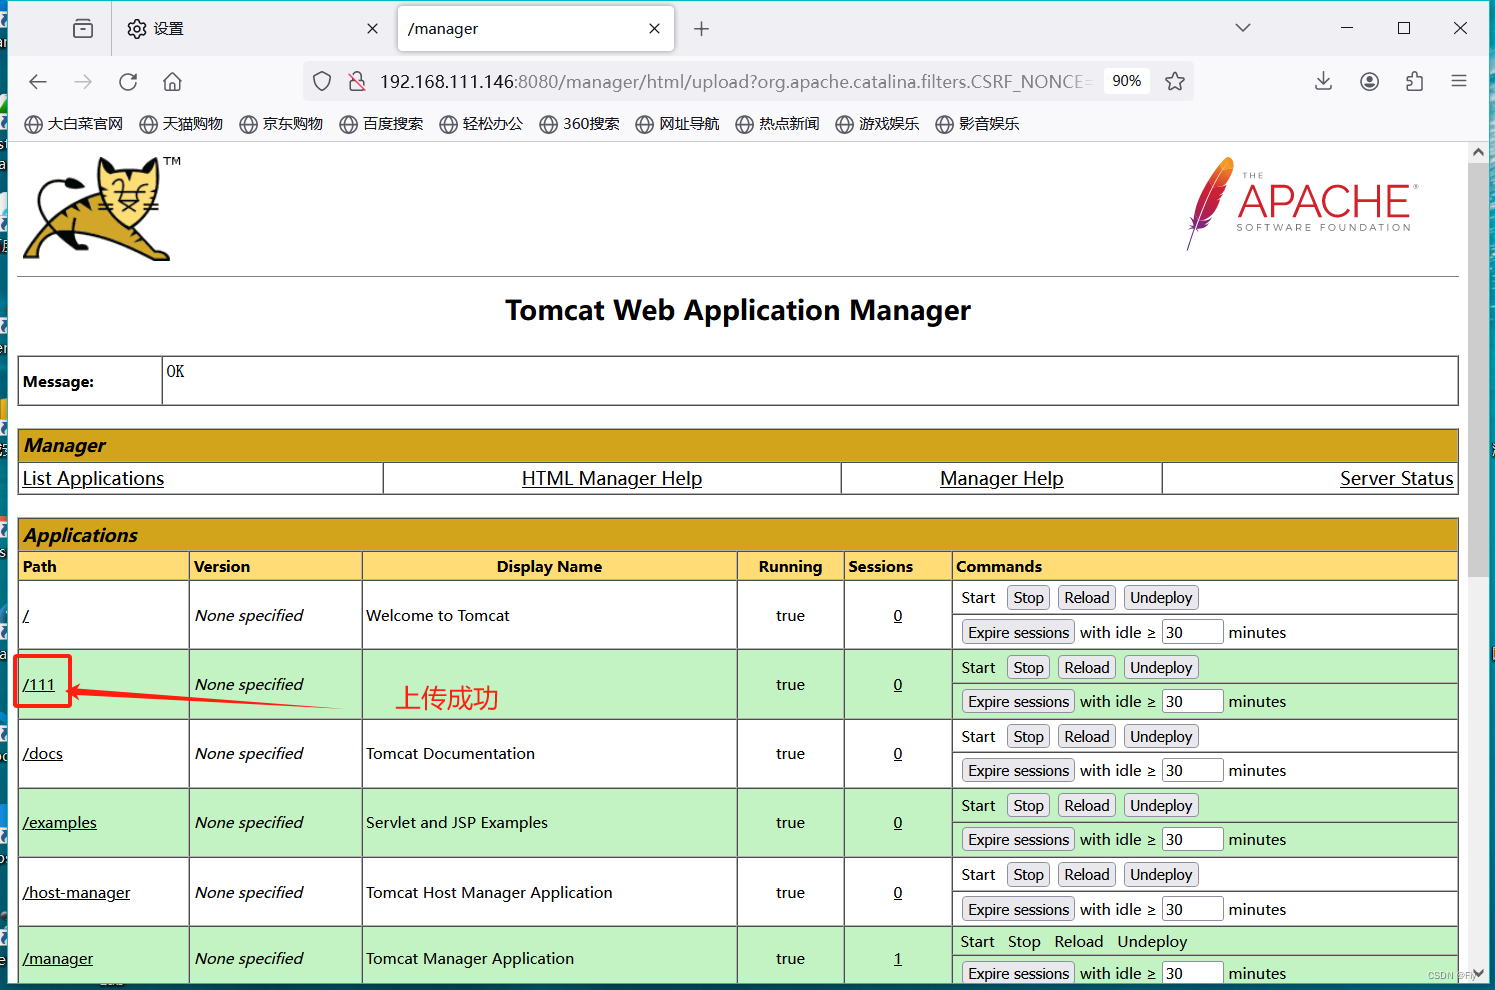Click the sessions count for /docs
1495x990 pixels.
[898, 754]
